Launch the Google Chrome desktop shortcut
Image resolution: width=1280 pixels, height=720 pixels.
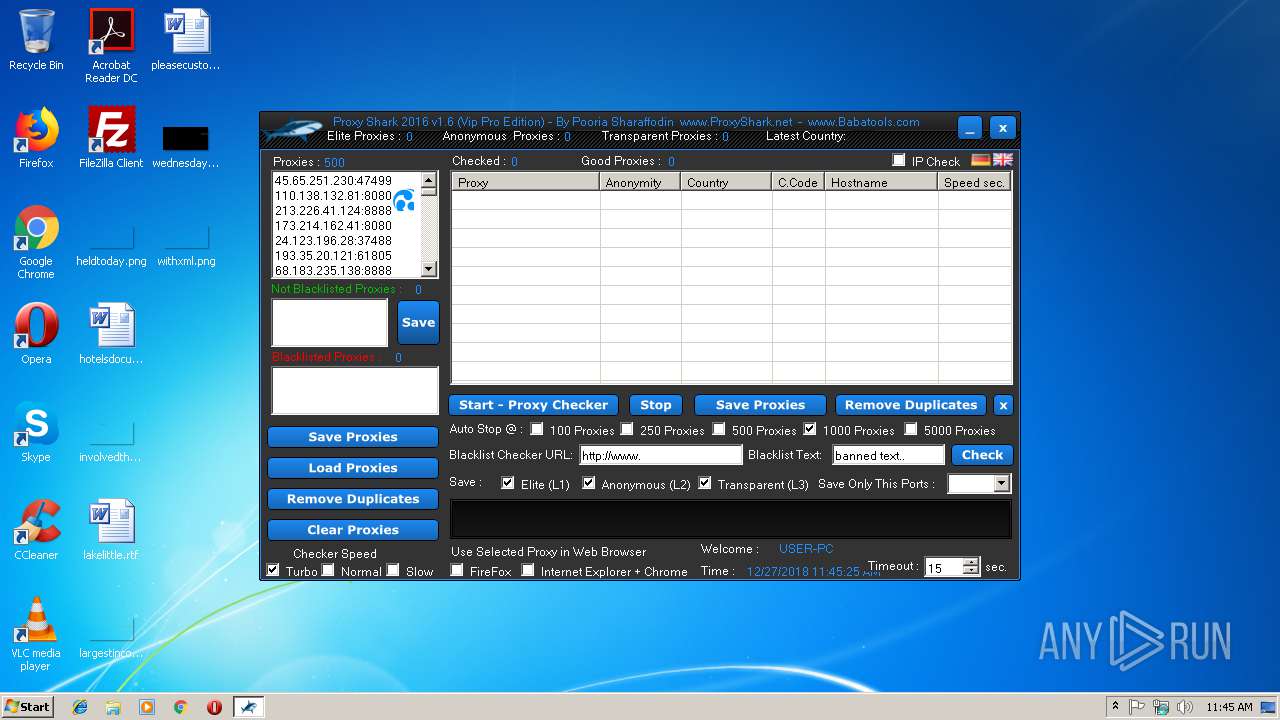coord(36,242)
